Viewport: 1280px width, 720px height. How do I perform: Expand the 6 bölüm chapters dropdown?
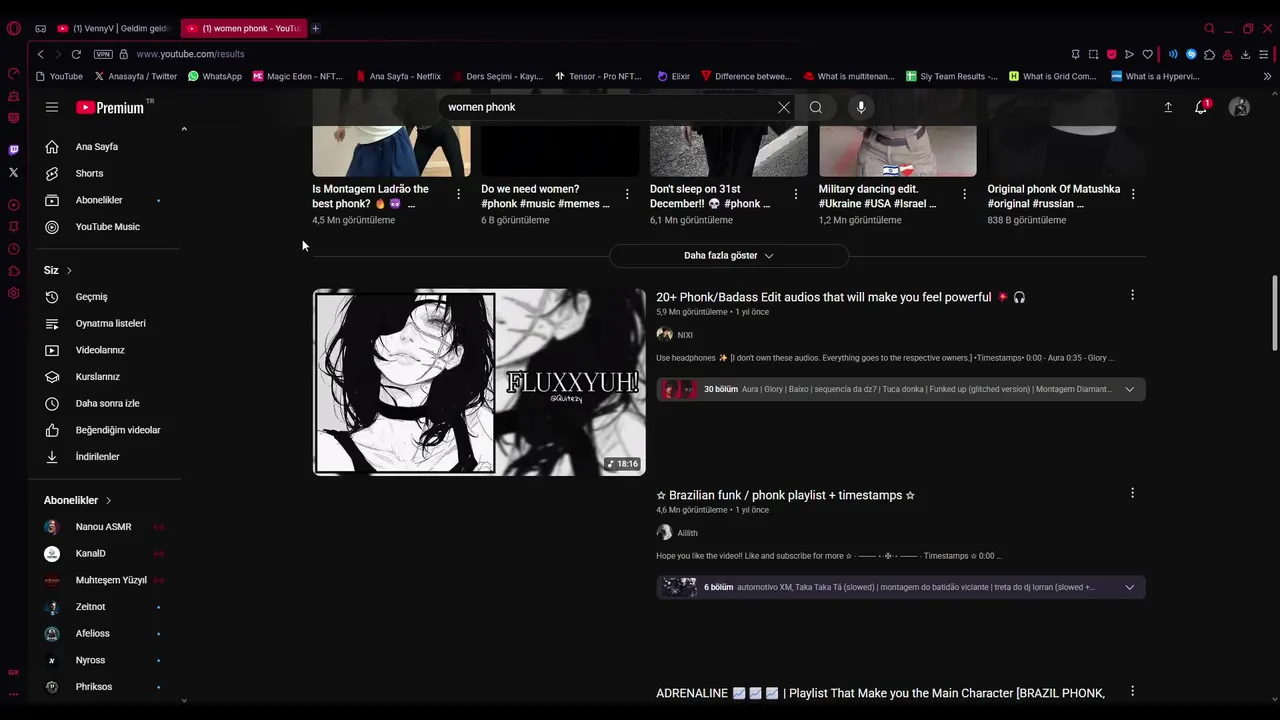tap(1129, 587)
